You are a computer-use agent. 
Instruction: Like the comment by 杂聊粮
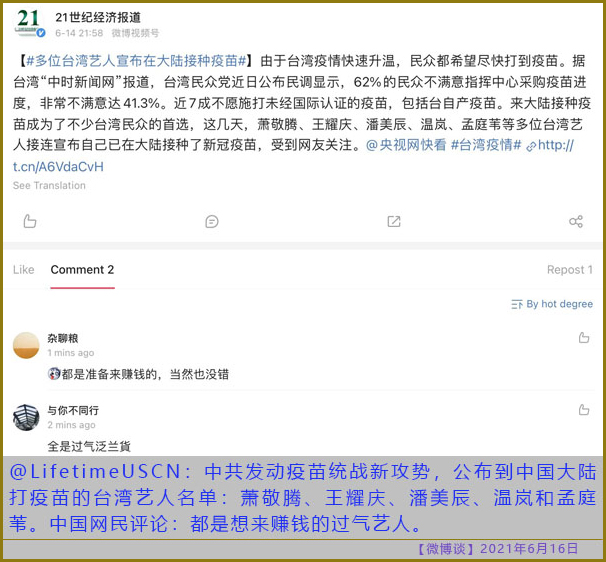584,338
